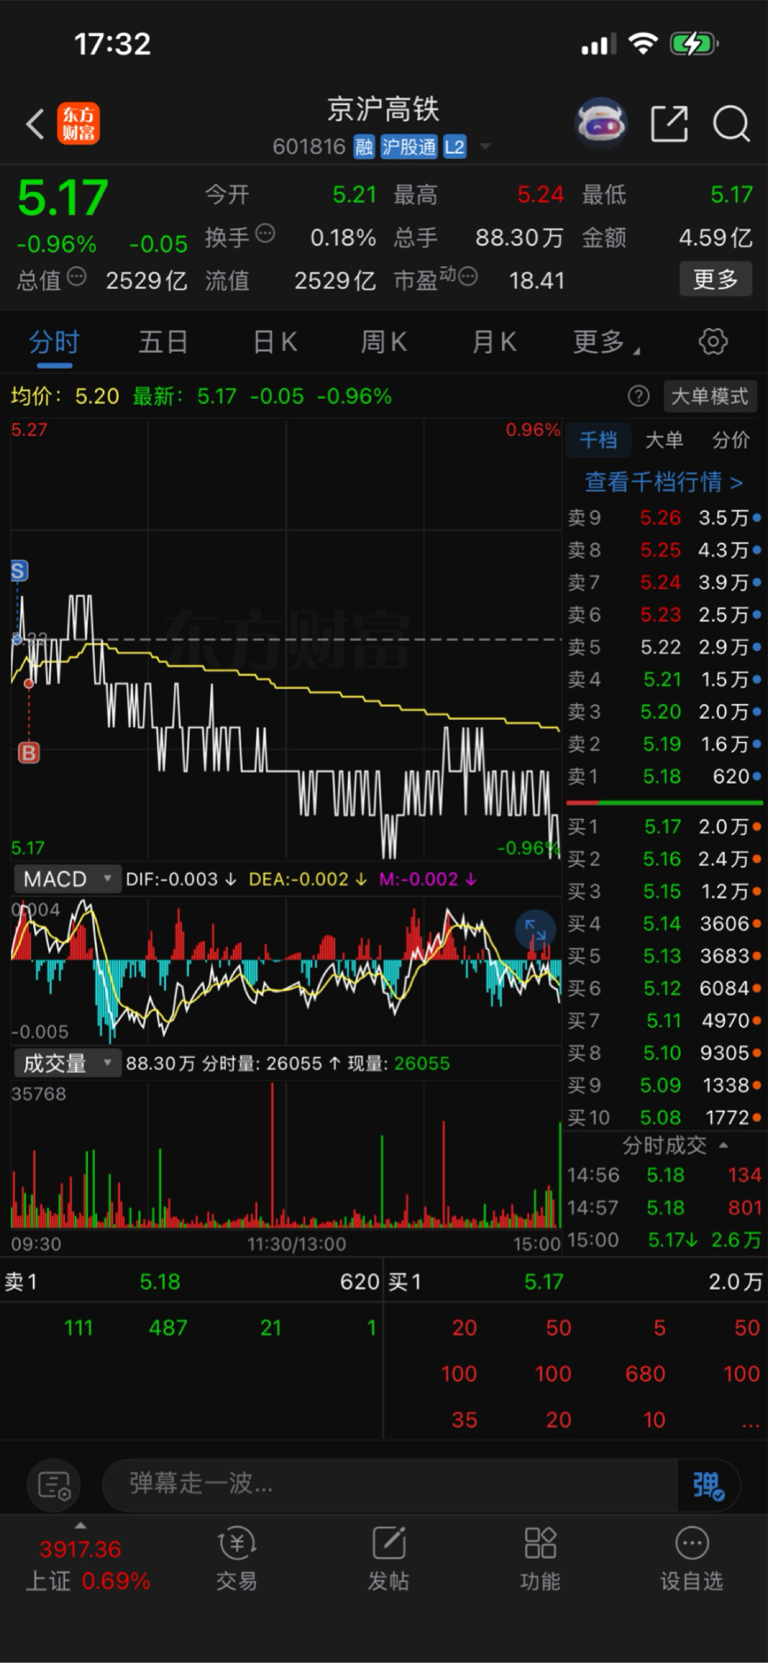This screenshot has width=768, height=1663.
Task: Tap the 弹幕走一波 input field
Action: click(390, 1485)
